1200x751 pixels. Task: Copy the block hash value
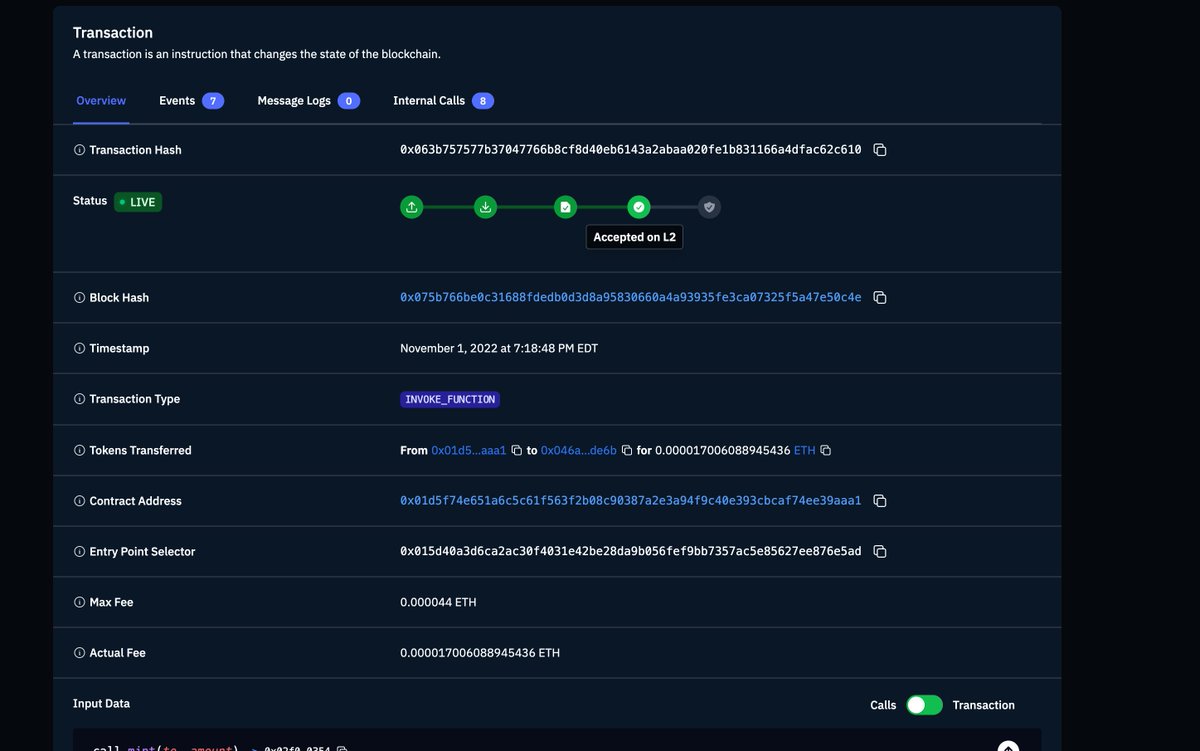880,298
